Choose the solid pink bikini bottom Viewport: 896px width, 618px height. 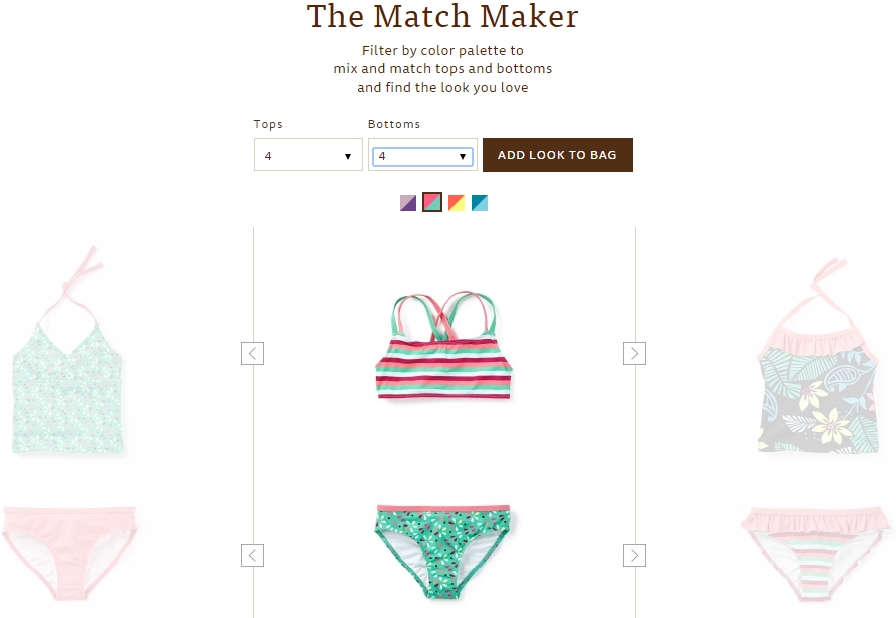click(69, 552)
